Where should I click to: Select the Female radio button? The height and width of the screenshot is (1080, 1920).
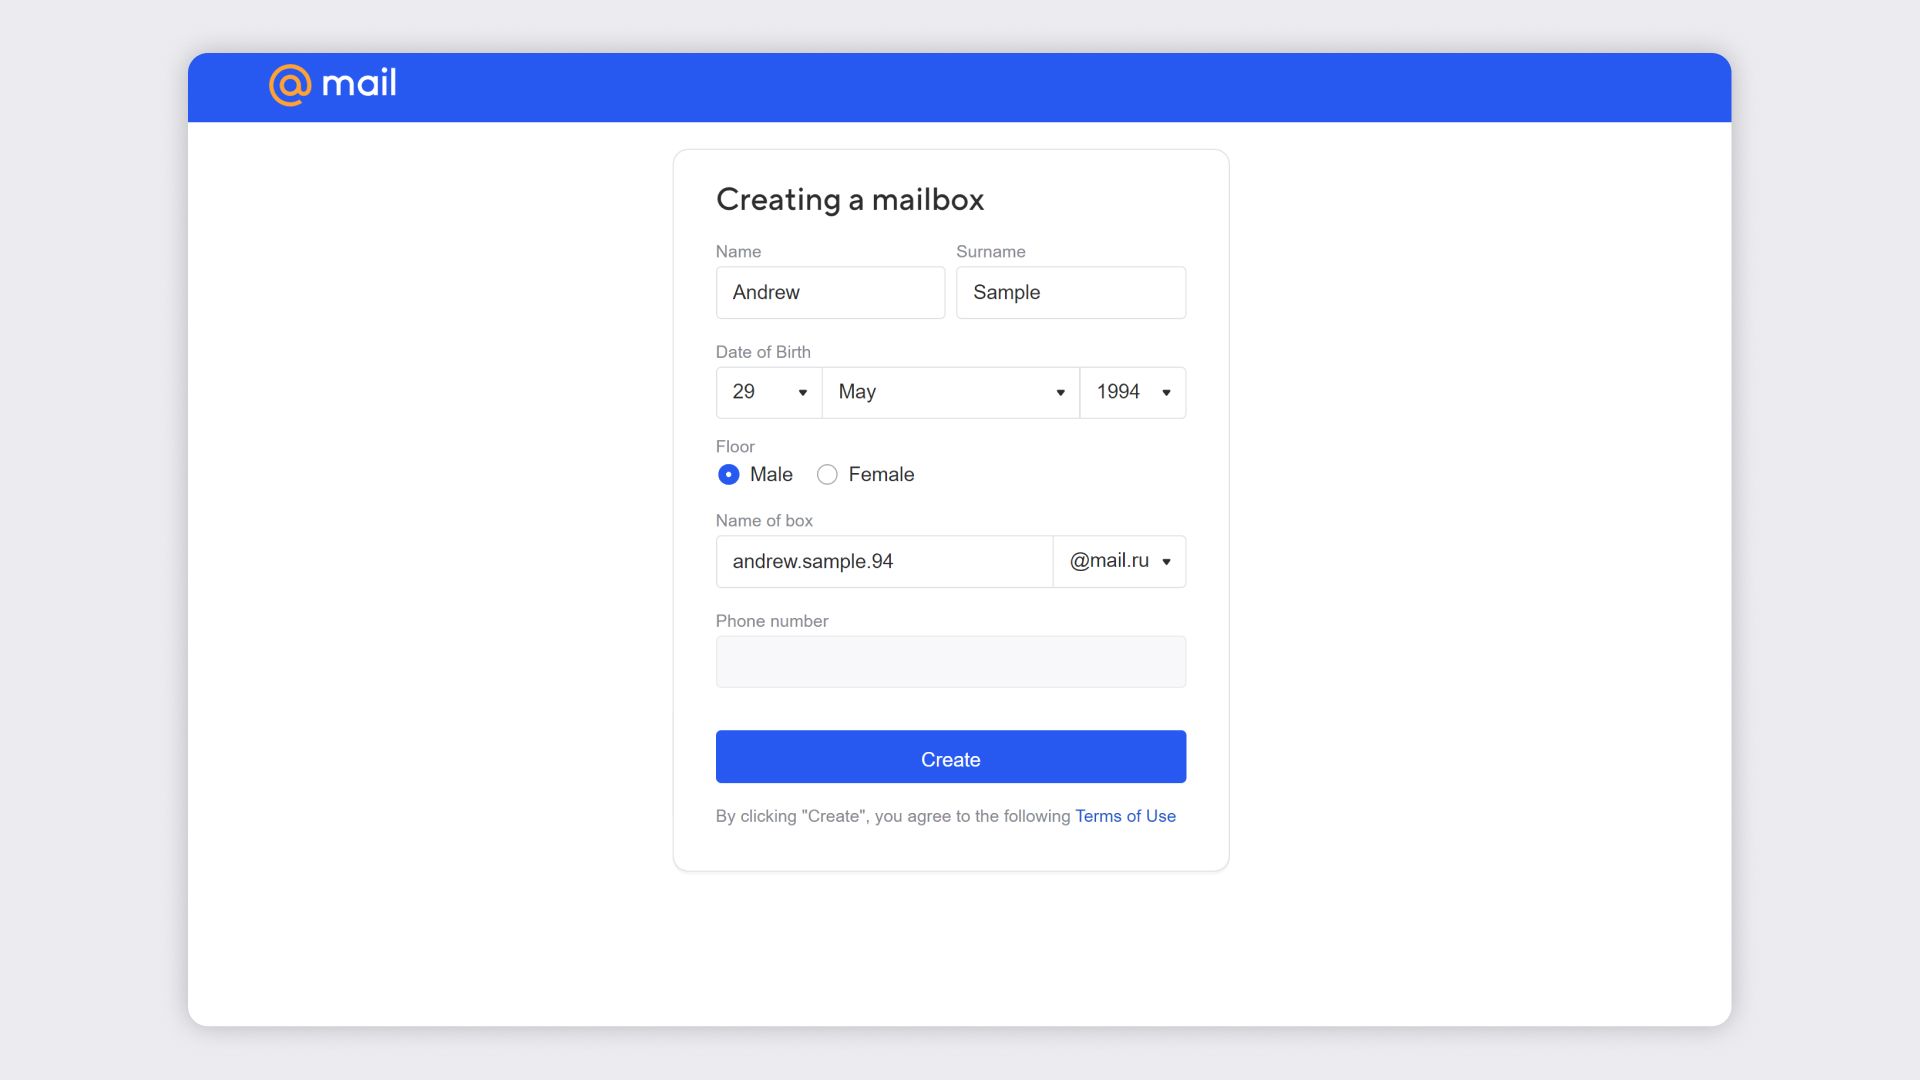tap(827, 475)
